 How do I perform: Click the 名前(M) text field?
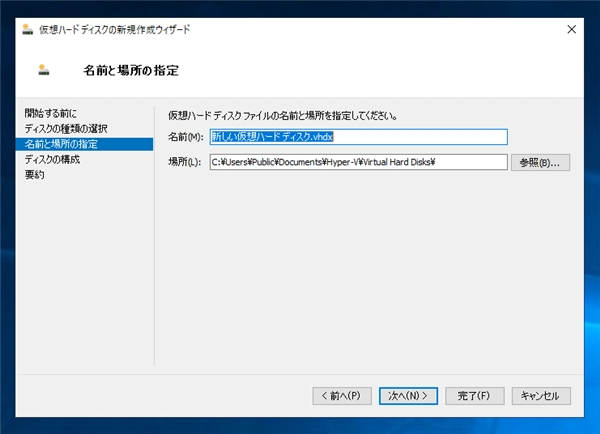359,137
